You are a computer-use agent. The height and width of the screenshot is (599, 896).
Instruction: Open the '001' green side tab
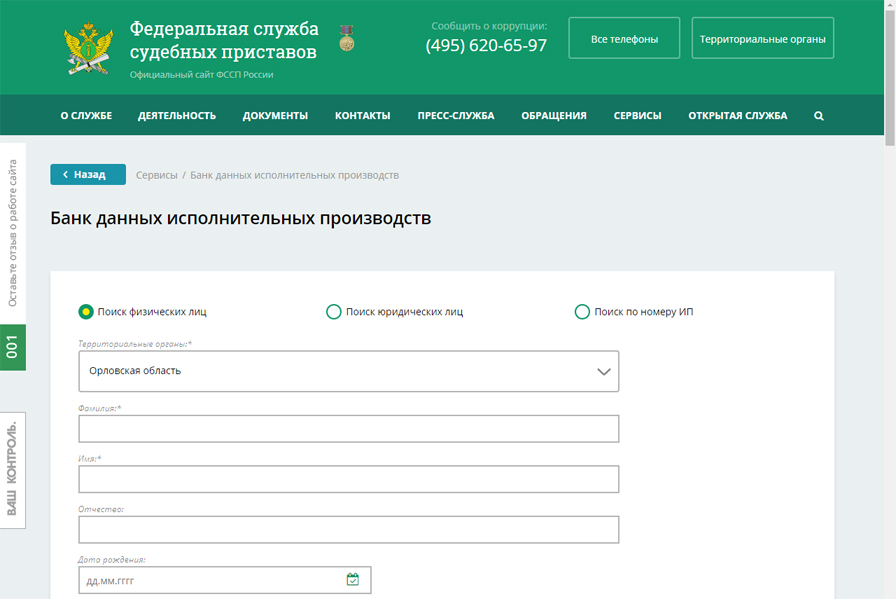(13, 347)
